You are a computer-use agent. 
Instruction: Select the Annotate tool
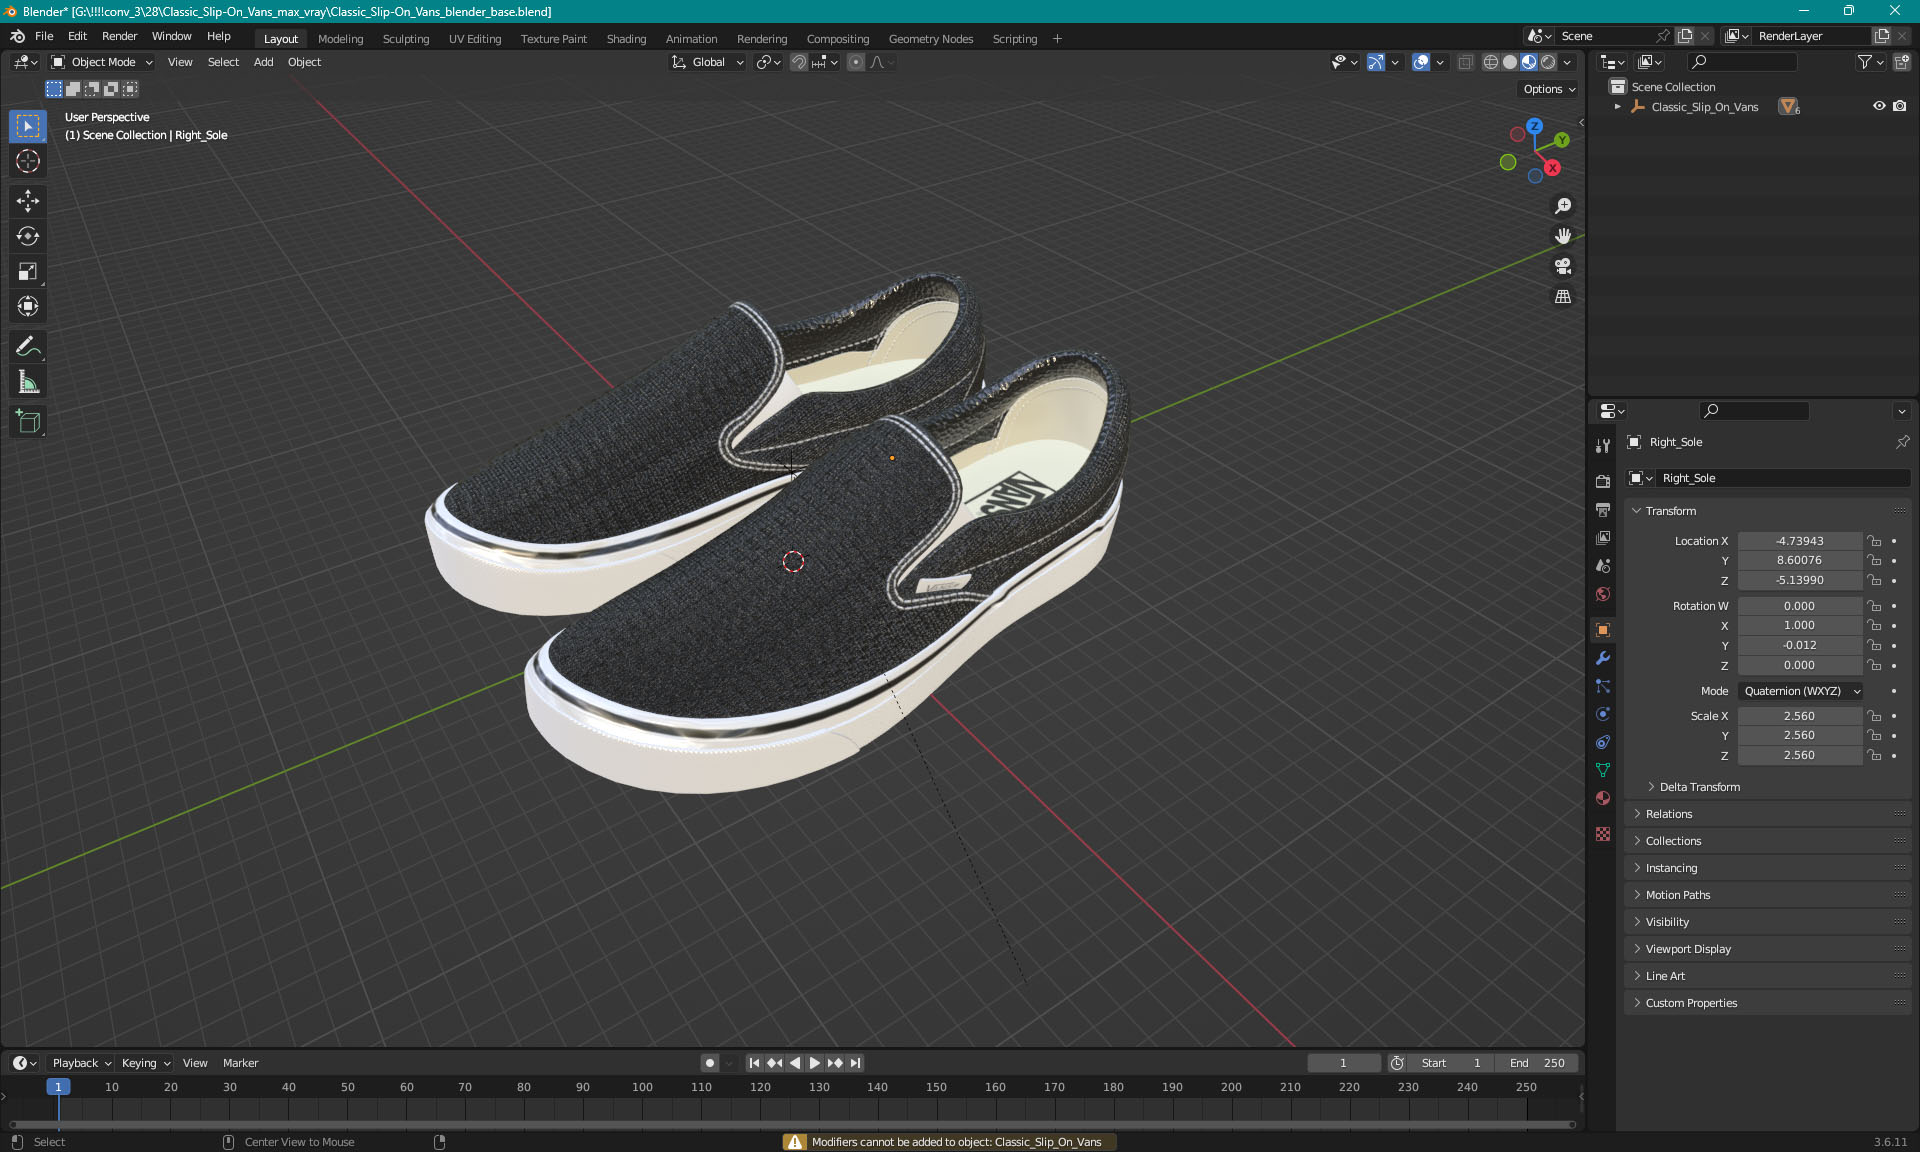tap(28, 347)
